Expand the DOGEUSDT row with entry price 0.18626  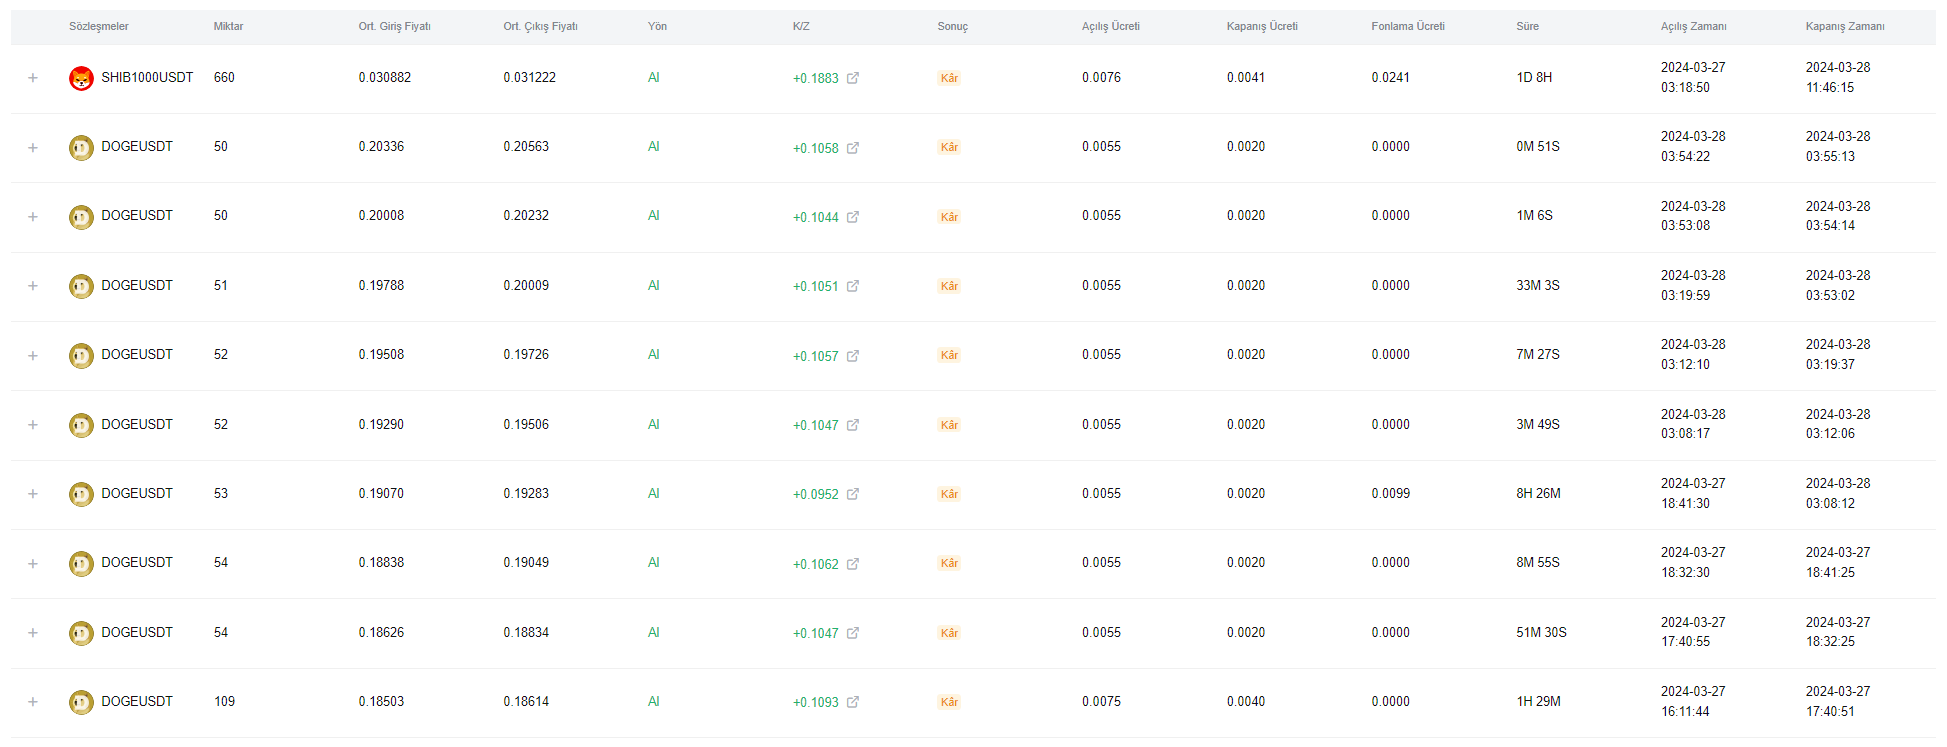[x=33, y=633]
